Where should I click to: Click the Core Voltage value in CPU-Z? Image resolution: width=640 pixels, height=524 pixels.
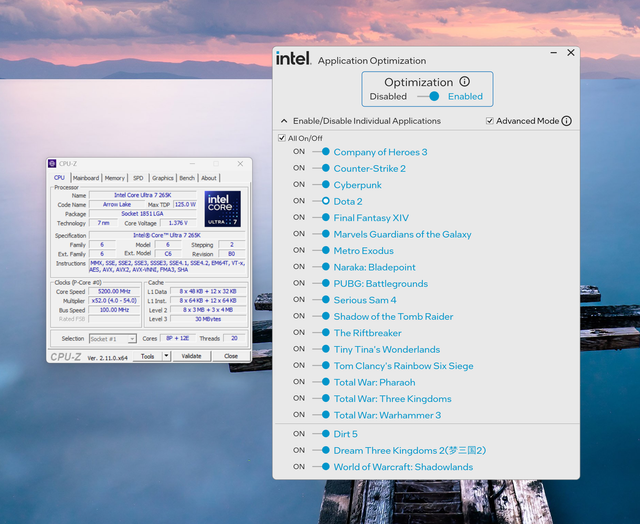[178, 223]
